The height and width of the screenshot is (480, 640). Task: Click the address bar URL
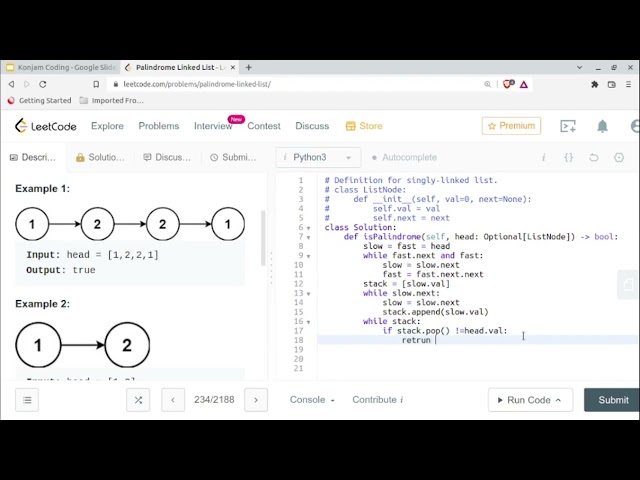197,84
